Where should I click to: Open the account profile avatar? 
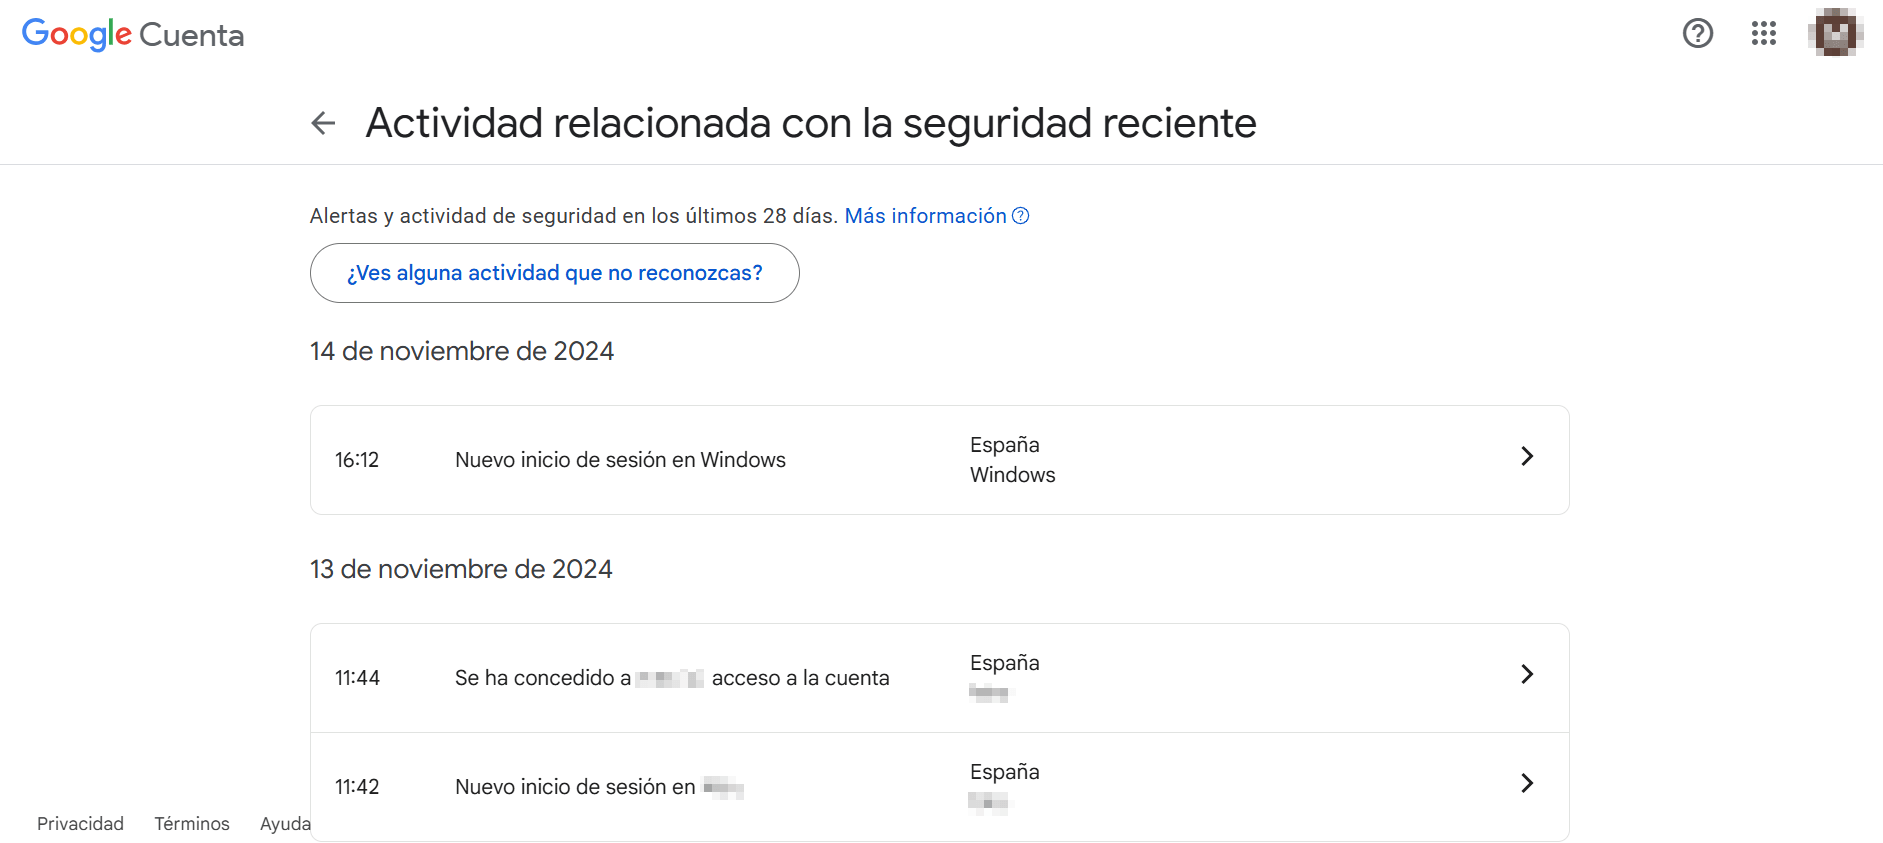click(1836, 33)
